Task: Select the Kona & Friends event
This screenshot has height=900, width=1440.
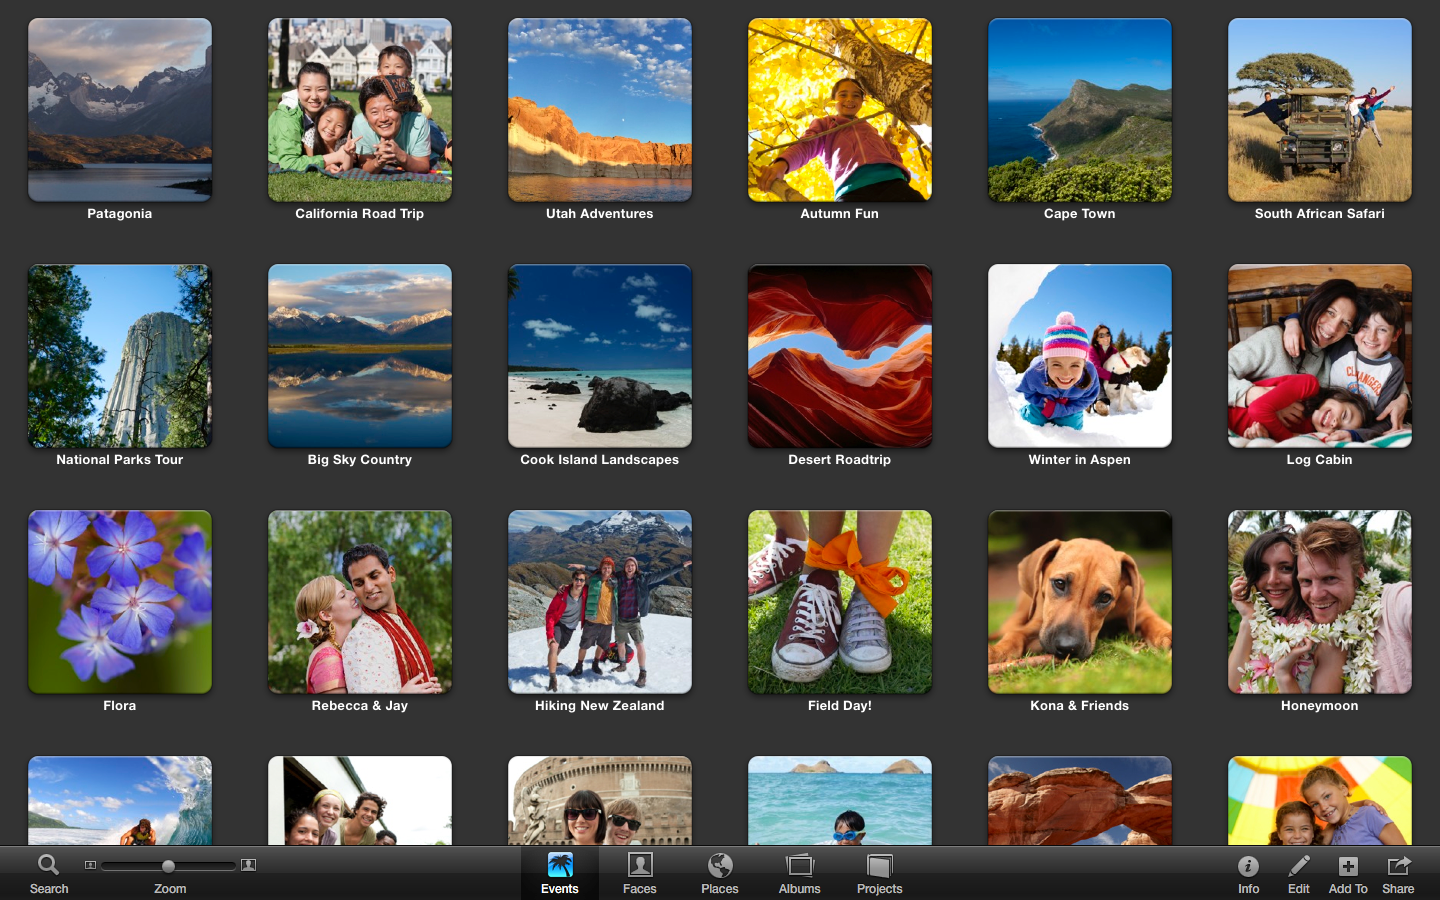Action: click(1080, 602)
